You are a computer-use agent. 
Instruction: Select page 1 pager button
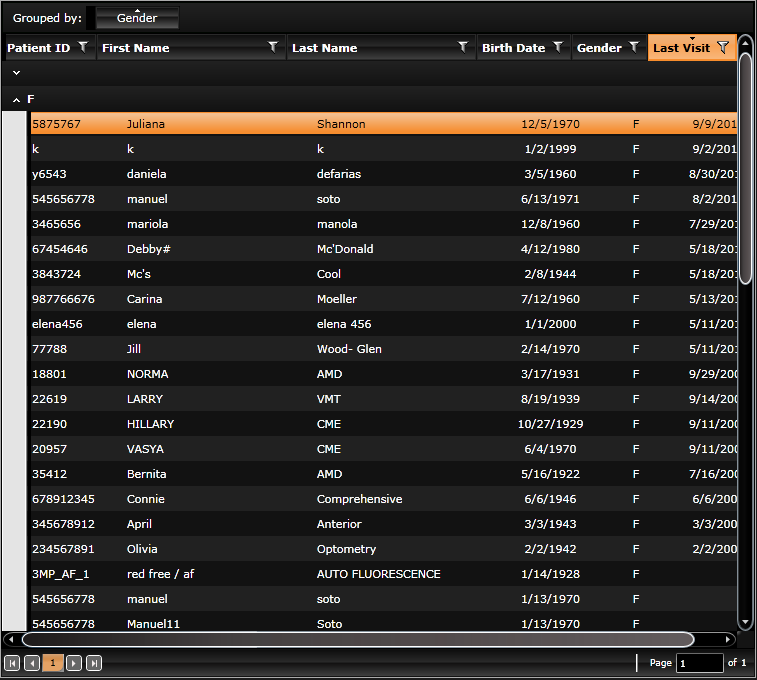click(x=53, y=663)
